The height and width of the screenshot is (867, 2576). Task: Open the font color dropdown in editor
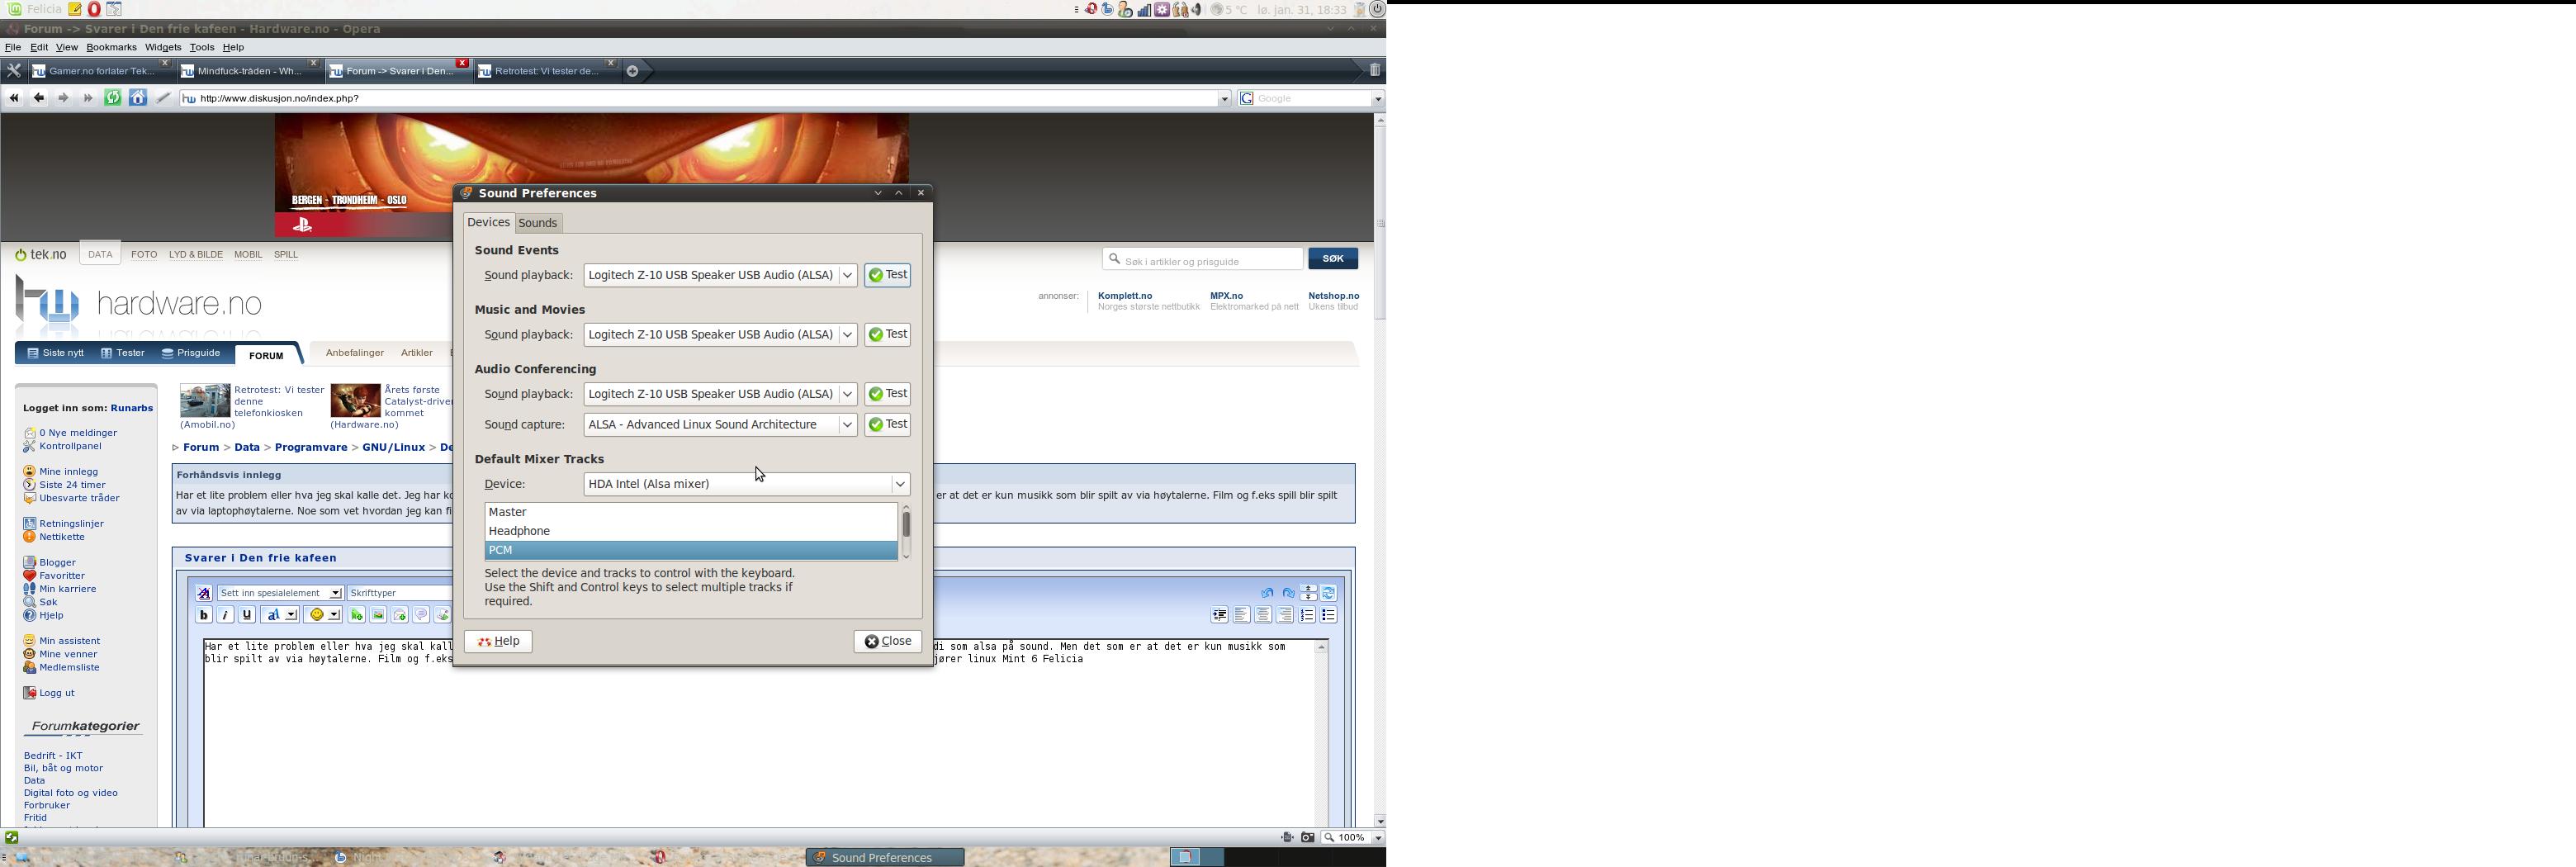point(280,616)
